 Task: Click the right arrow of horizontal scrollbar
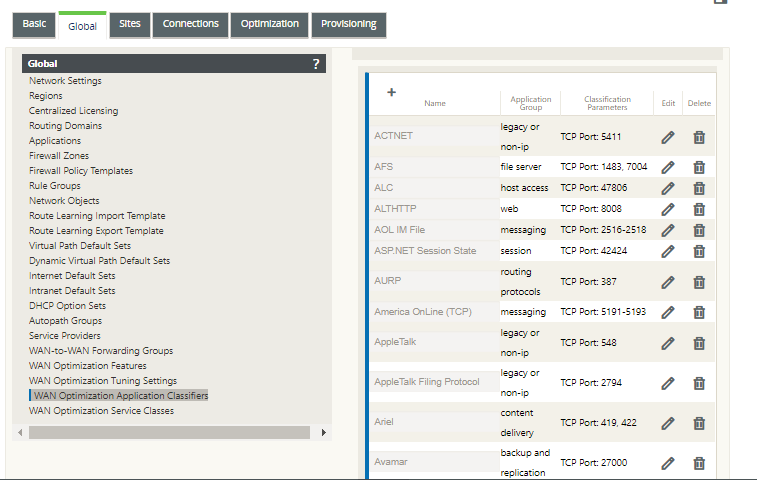(x=323, y=433)
